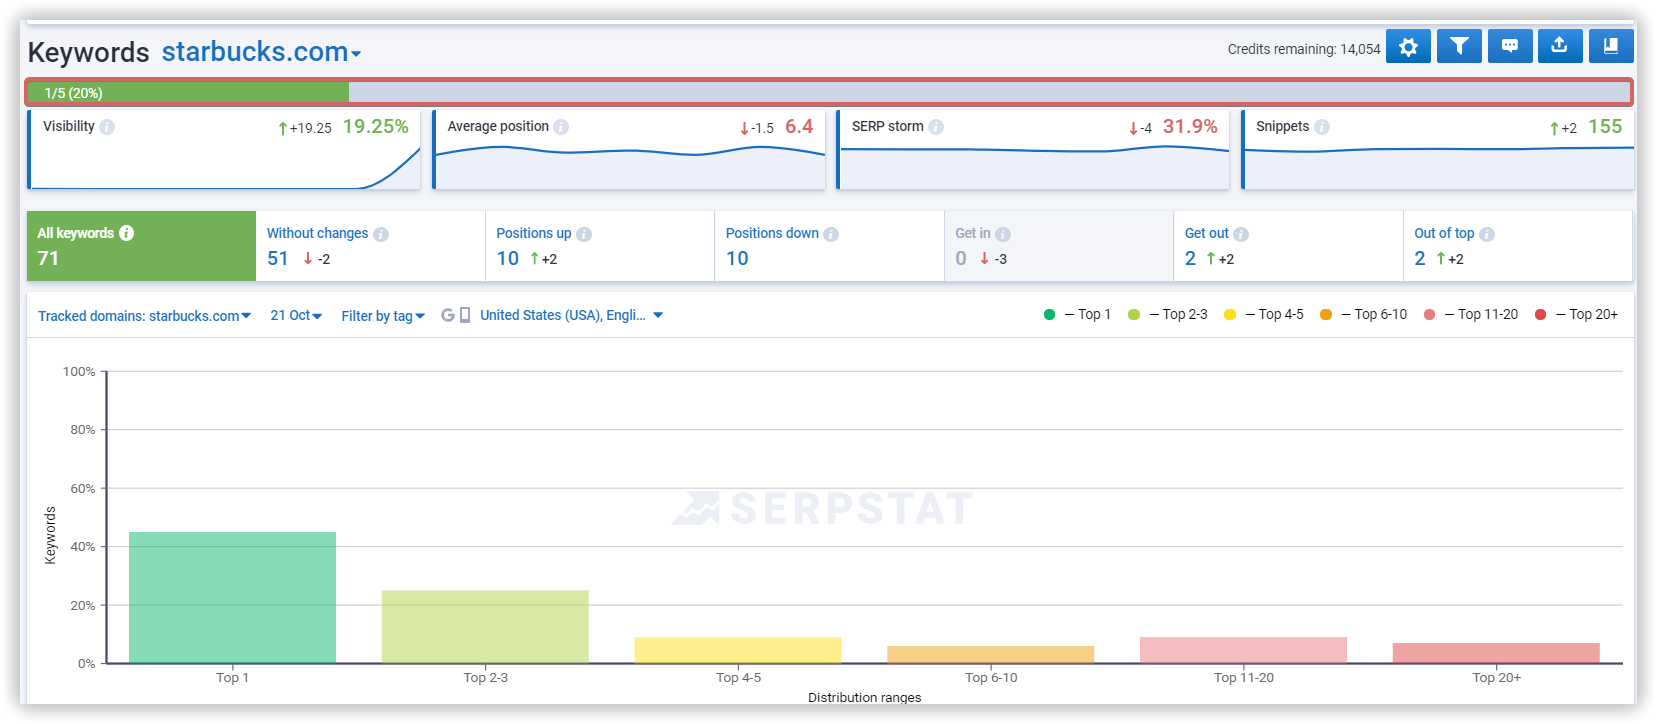Click the info icon beside Snippets
1657x724 pixels.
[1322, 127]
